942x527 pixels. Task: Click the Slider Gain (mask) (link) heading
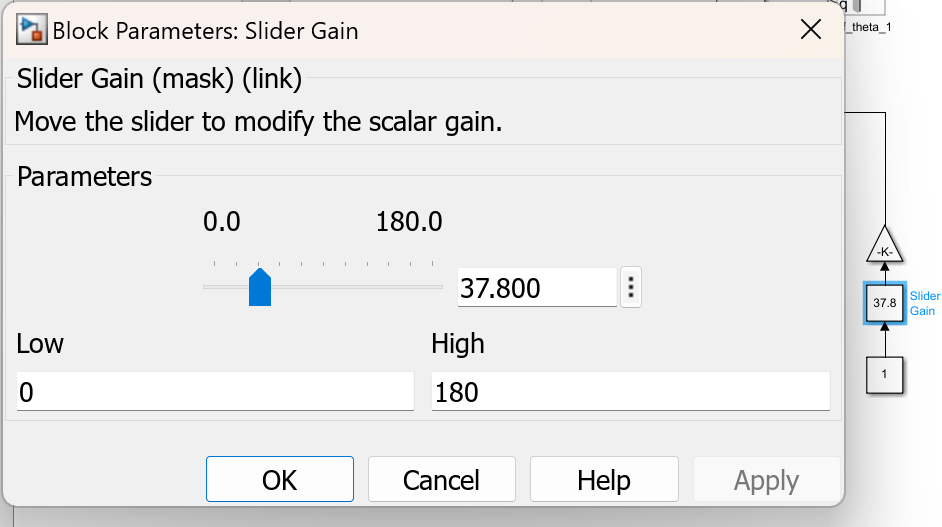tap(160, 79)
